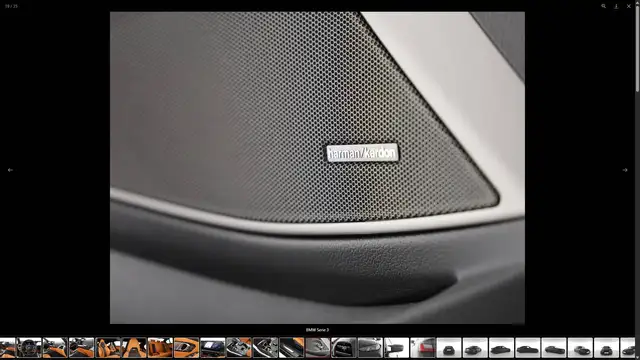
Task: Open the orange door handle thumbnail
Action: pyautogui.click(x=187, y=348)
